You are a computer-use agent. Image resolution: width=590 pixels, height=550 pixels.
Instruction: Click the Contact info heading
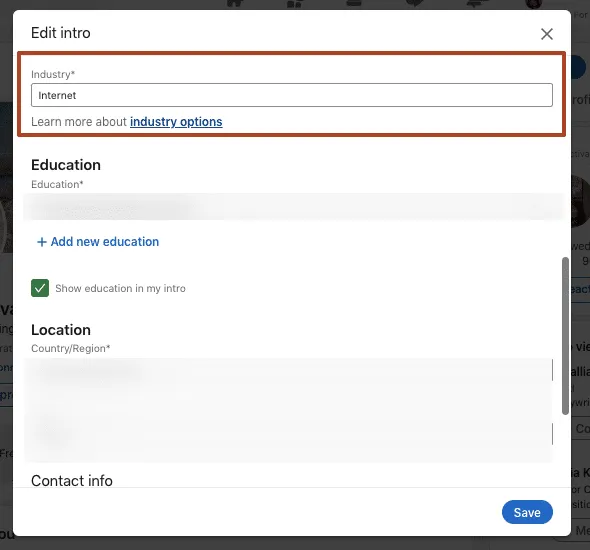(x=72, y=480)
